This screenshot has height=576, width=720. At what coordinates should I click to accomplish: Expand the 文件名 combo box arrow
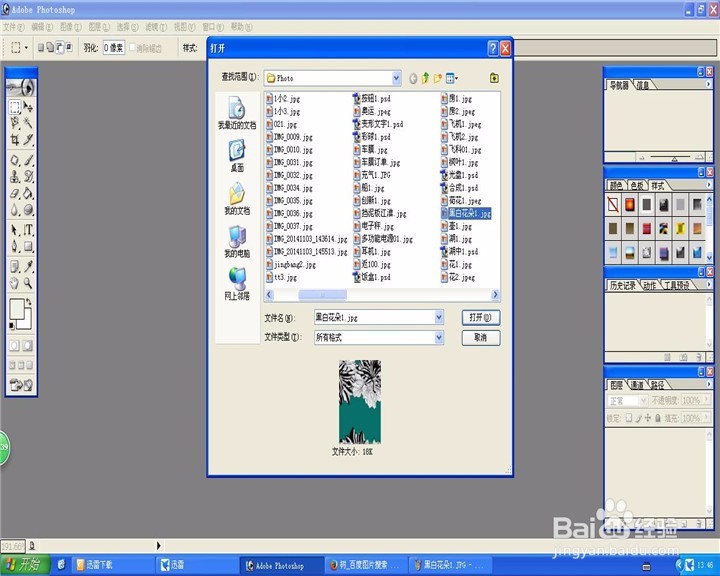[439, 317]
